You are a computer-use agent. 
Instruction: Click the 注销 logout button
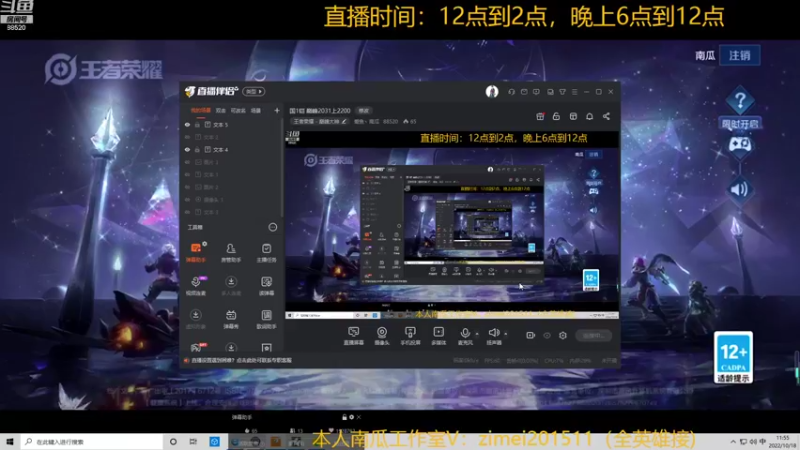pos(740,55)
